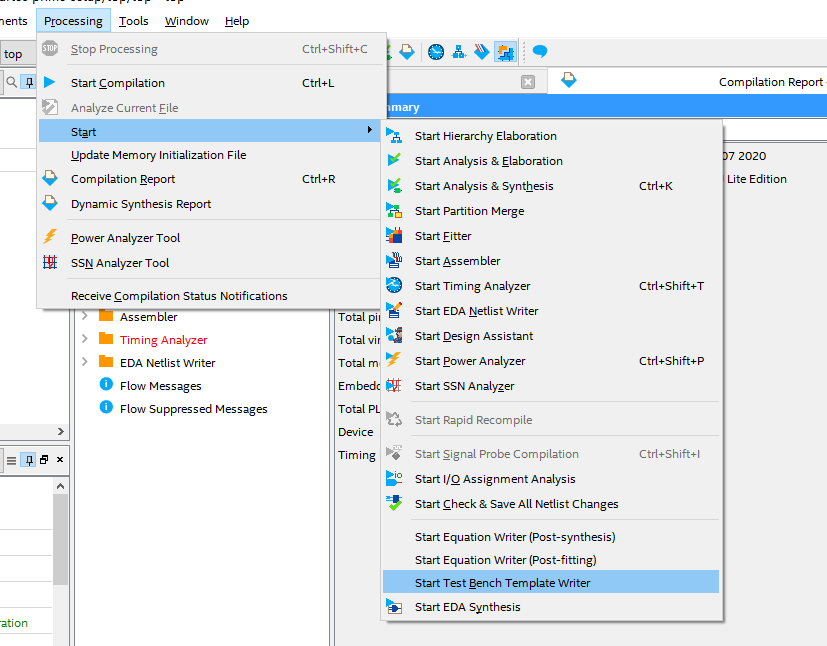Click the highlighted orange-and-blue chip toolbar icon
Screen dimensions: 827x646
(x=505, y=52)
